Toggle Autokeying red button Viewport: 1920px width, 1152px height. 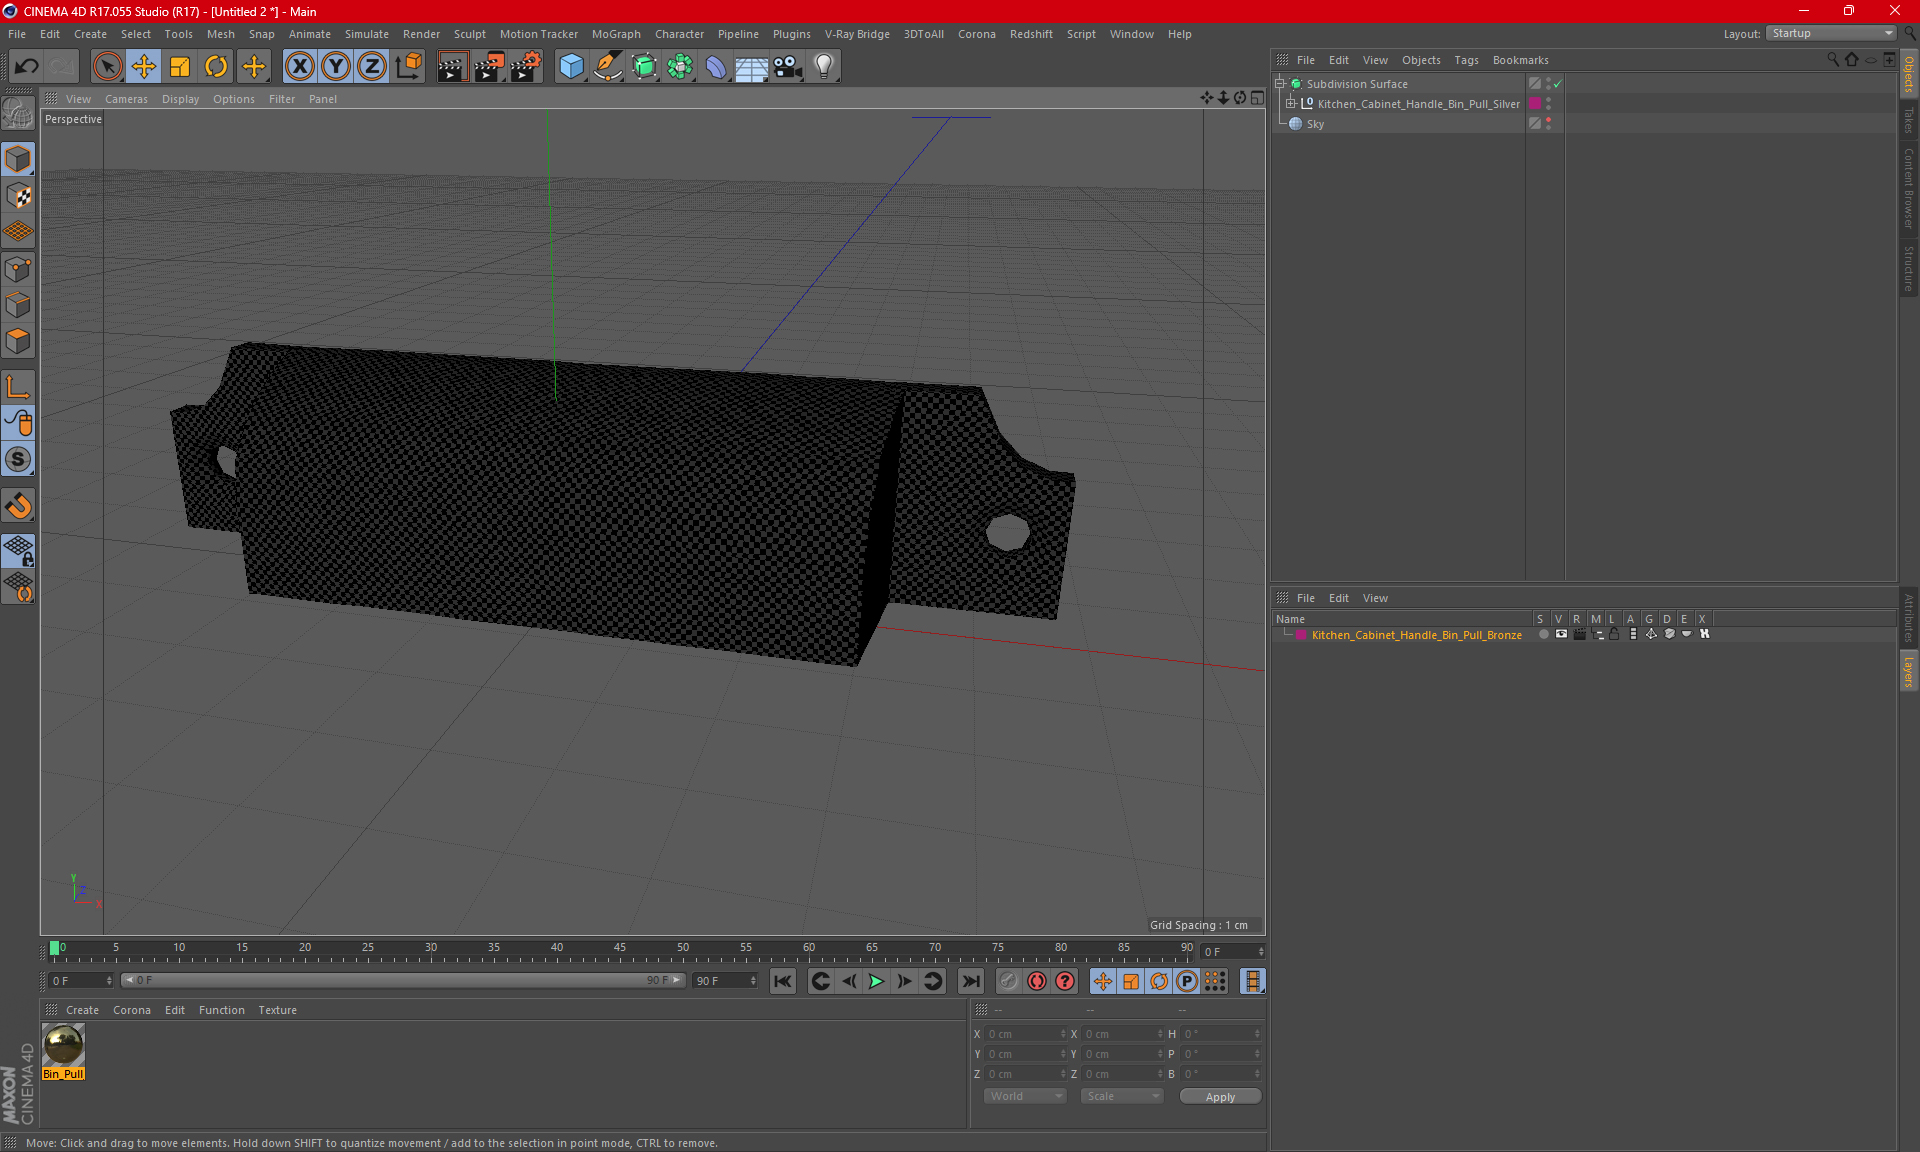click(x=1037, y=981)
